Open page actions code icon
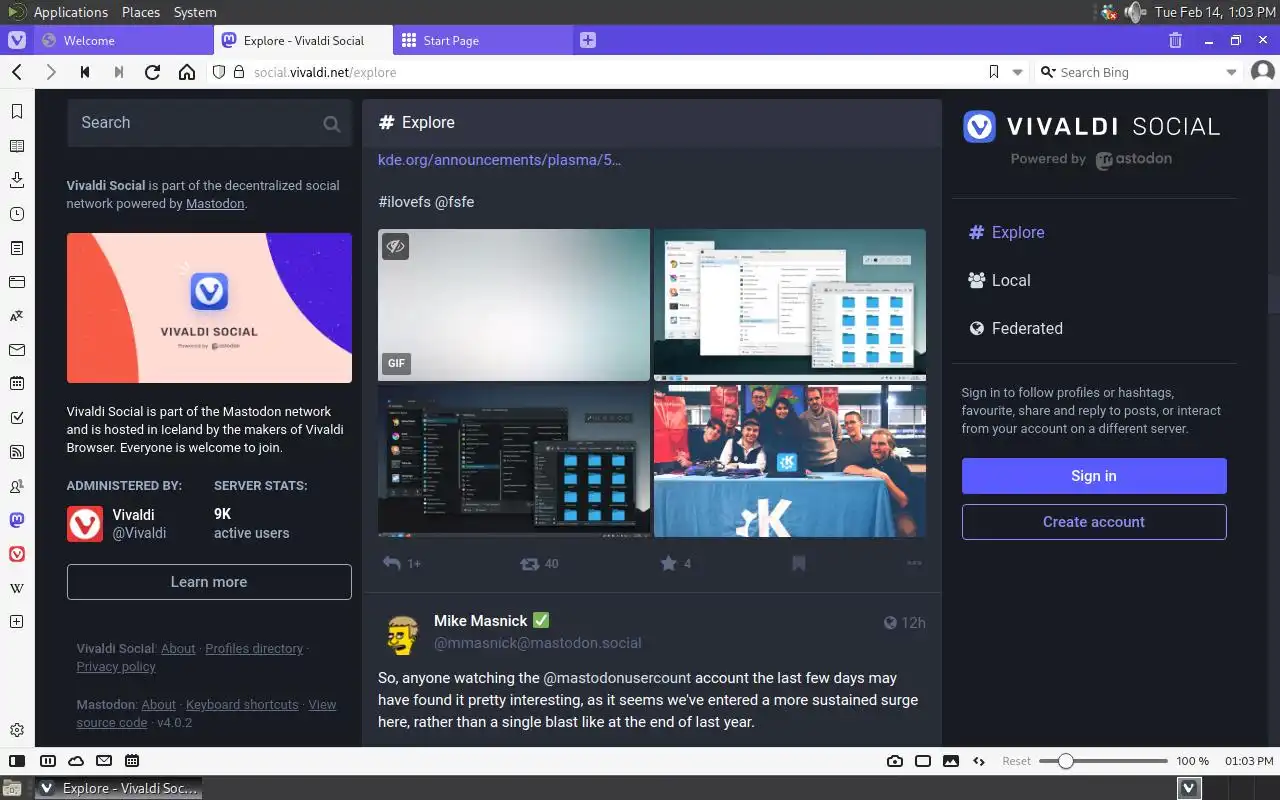The height and width of the screenshot is (800, 1280). (979, 761)
